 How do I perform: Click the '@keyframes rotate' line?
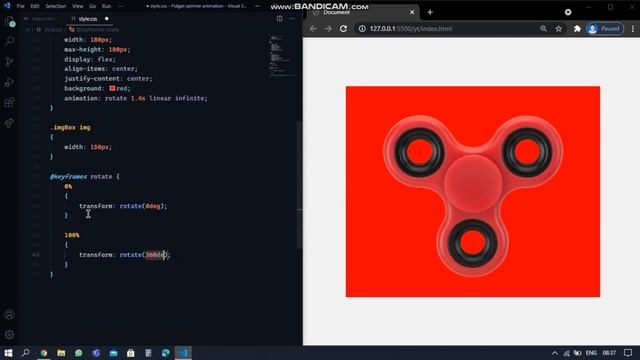click(84, 177)
